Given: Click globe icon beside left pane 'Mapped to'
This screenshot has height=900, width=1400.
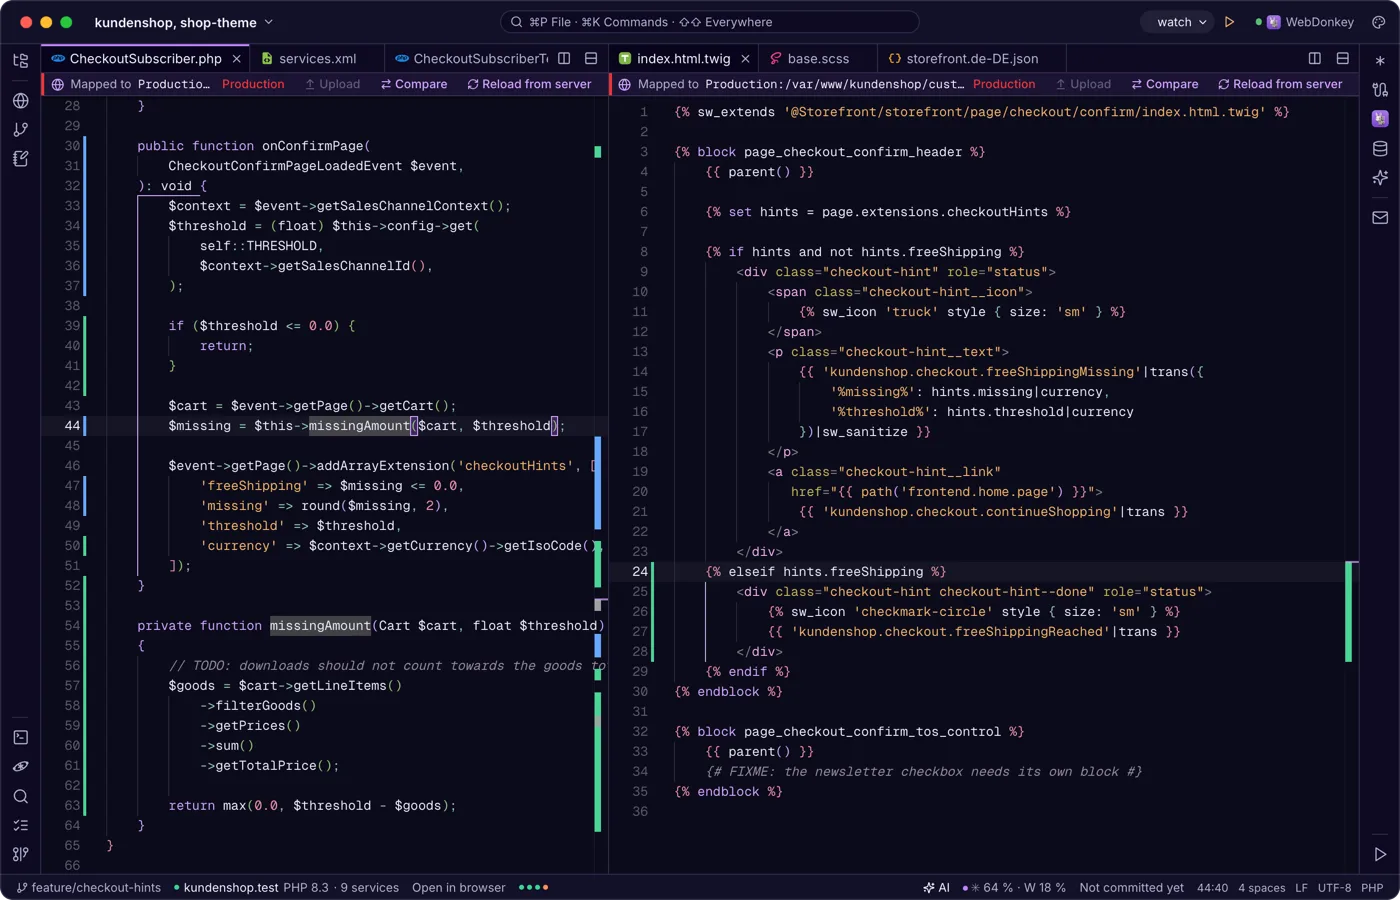Looking at the screenshot, I should point(58,85).
